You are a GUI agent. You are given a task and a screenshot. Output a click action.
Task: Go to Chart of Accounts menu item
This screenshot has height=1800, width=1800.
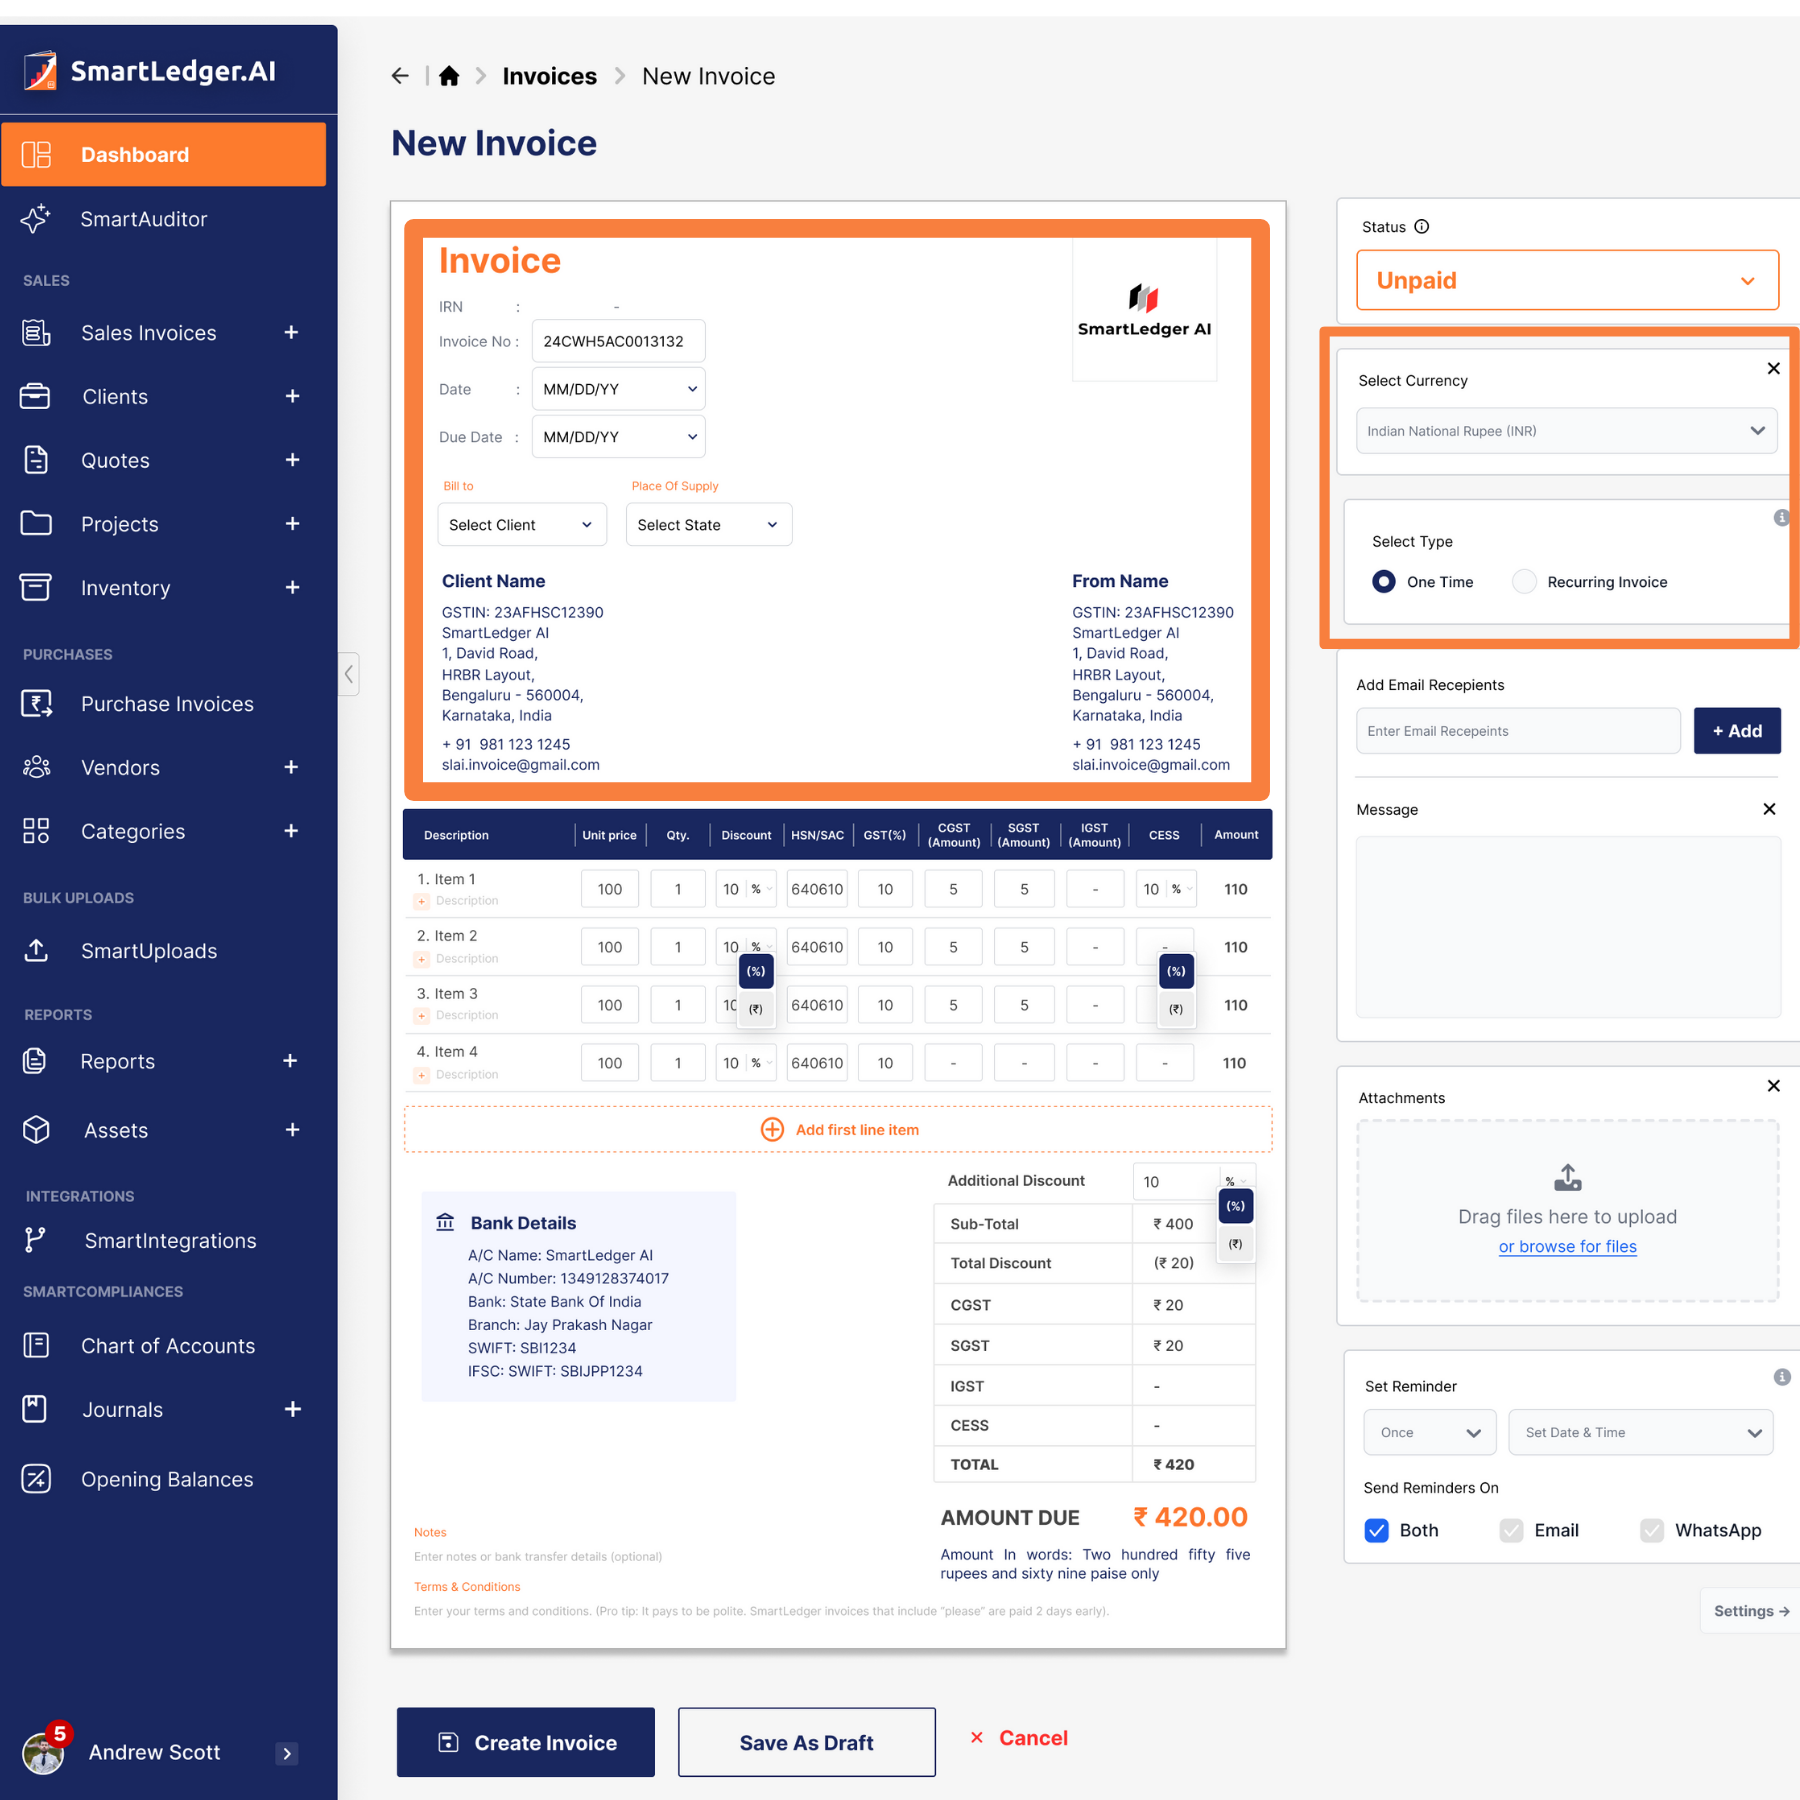coord(168,1346)
